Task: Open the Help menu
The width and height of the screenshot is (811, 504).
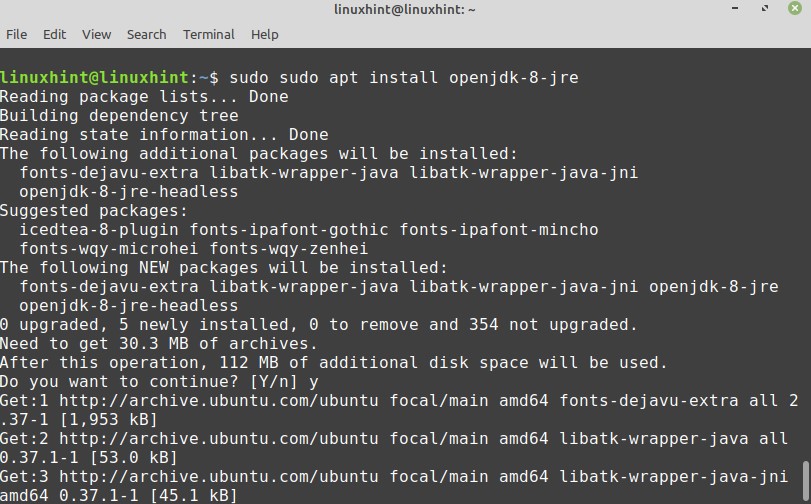Action: coord(264,35)
